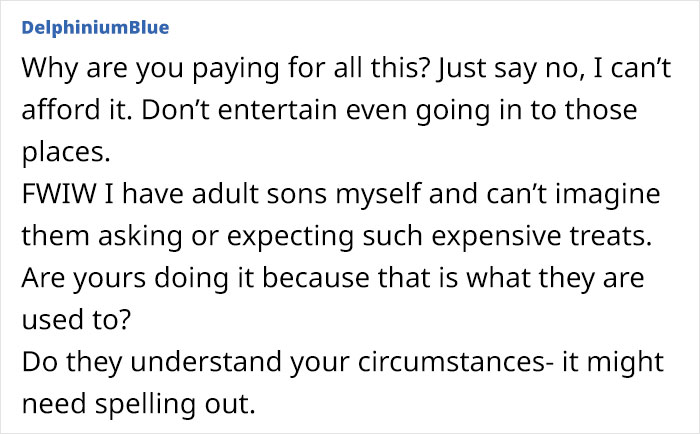The height and width of the screenshot is (434, 700).
Task: Click the word "places." on the third line
Action: pyautogui.click(x=66, y=153)
